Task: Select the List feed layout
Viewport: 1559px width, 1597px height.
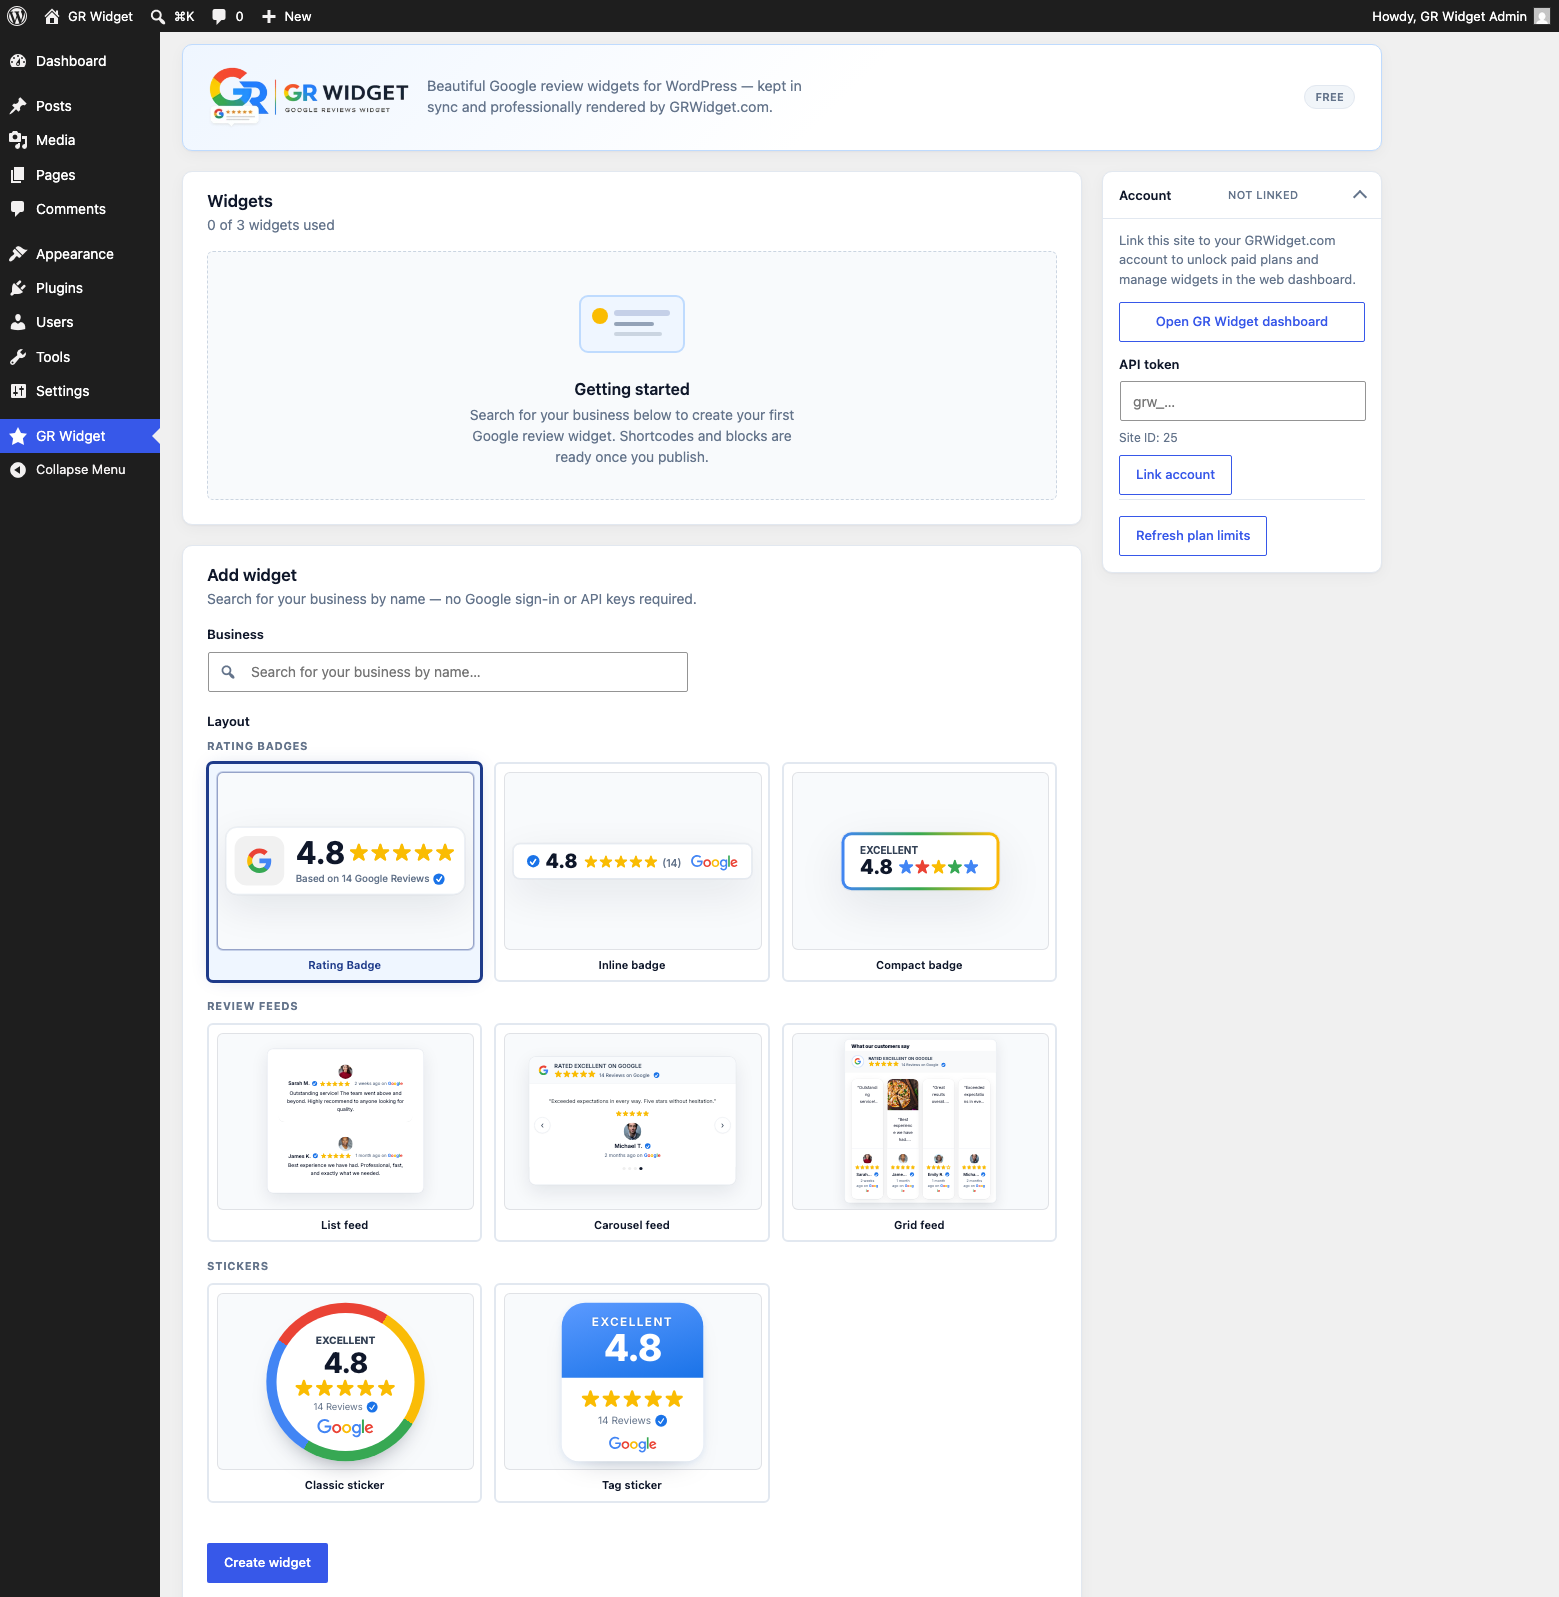Action: point(345,1132)
